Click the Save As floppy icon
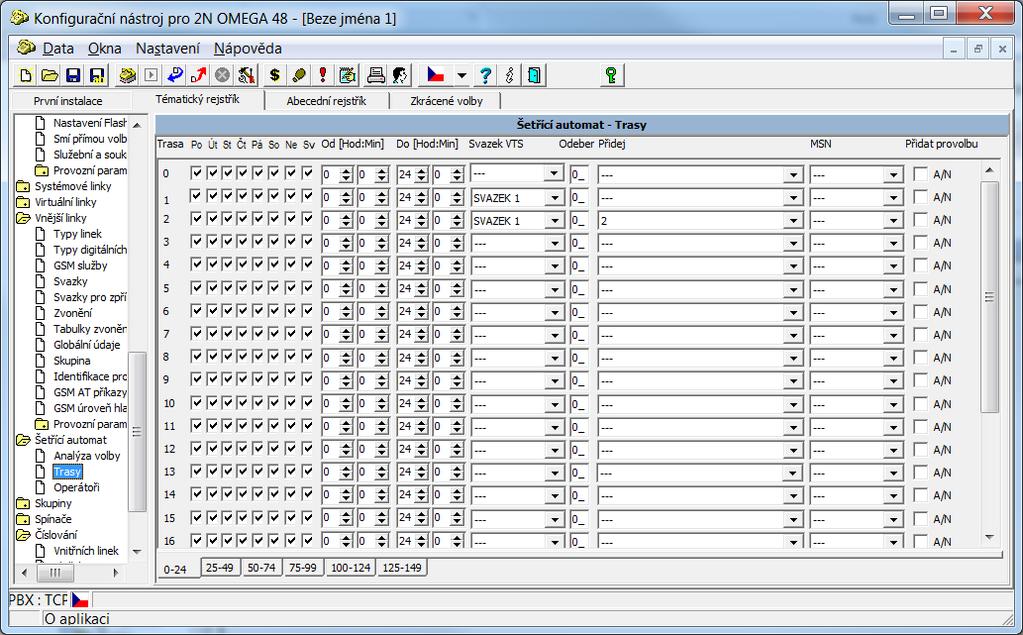The width and height of the screenshot is (1023, 635). coord(97,75)
